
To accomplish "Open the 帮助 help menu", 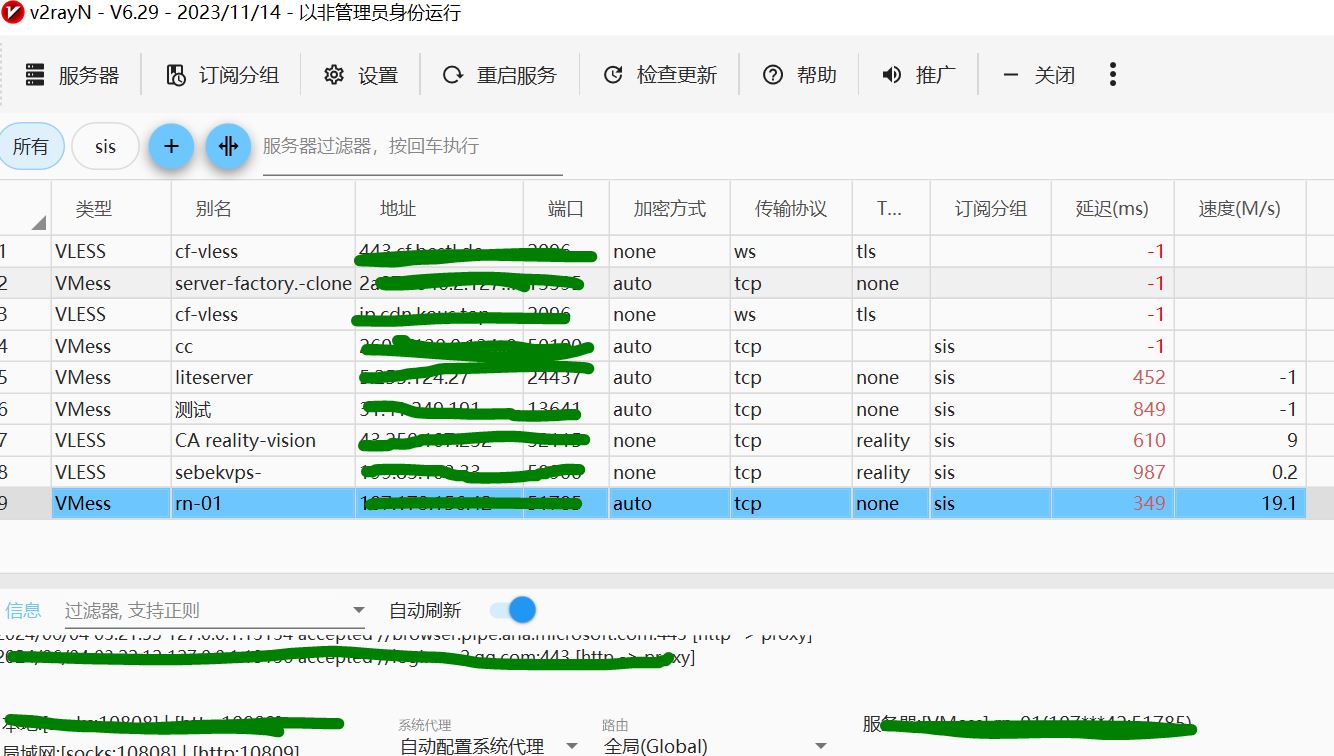I will pyautogui.click(x=799, y=75).
